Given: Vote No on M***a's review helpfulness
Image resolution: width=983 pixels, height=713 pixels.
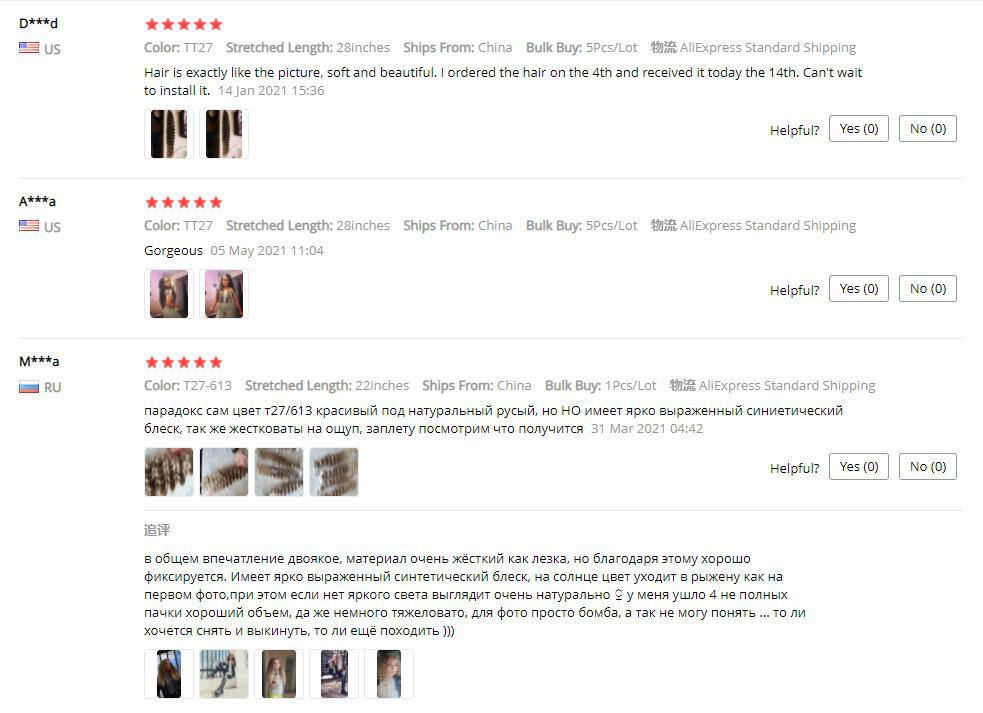Looking at the screenshot, I should click(x=927, y=467).
